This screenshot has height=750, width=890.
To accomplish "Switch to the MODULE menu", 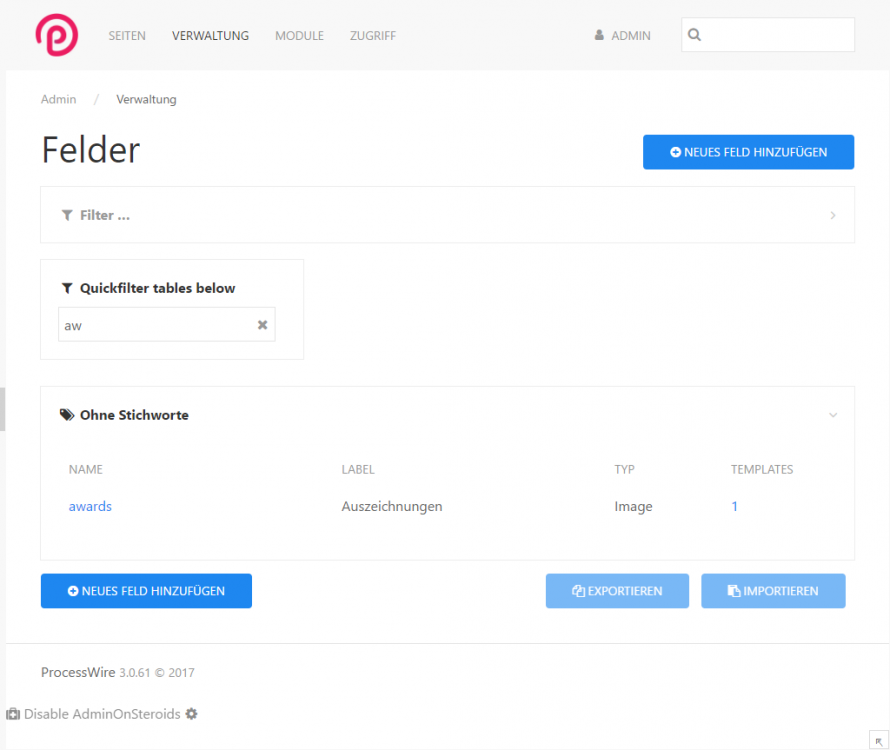I will click(x=299, y=35).
